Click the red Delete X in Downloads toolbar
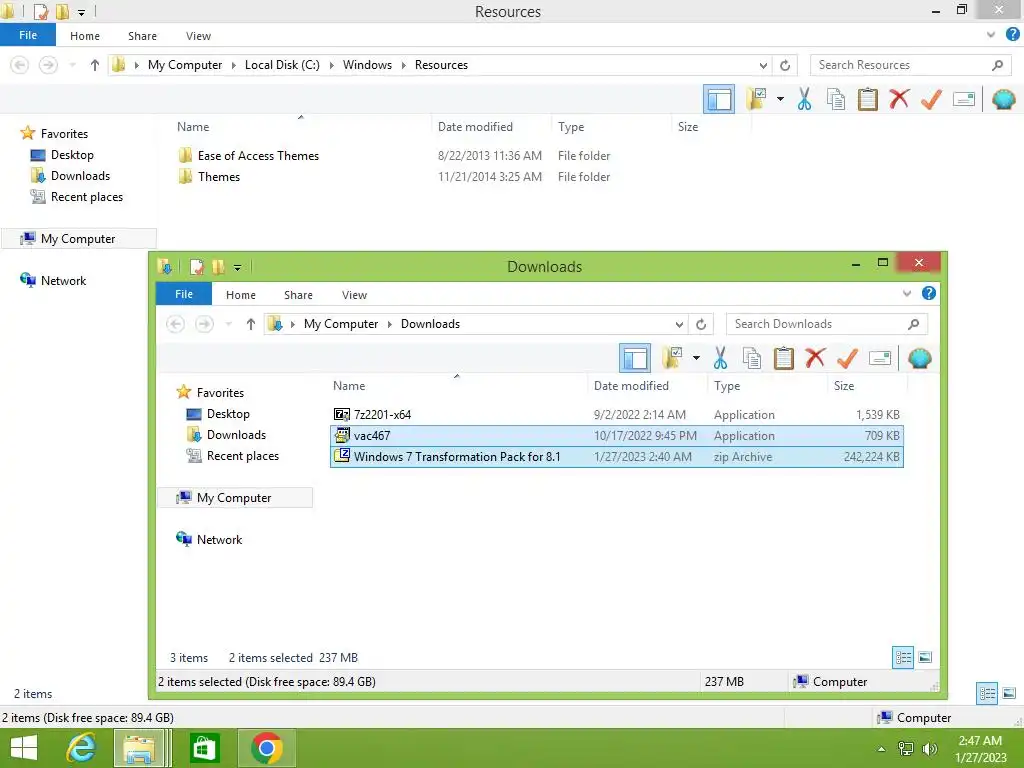The width and height of the screenshot is (1024, 768). (x=815, y=358)
